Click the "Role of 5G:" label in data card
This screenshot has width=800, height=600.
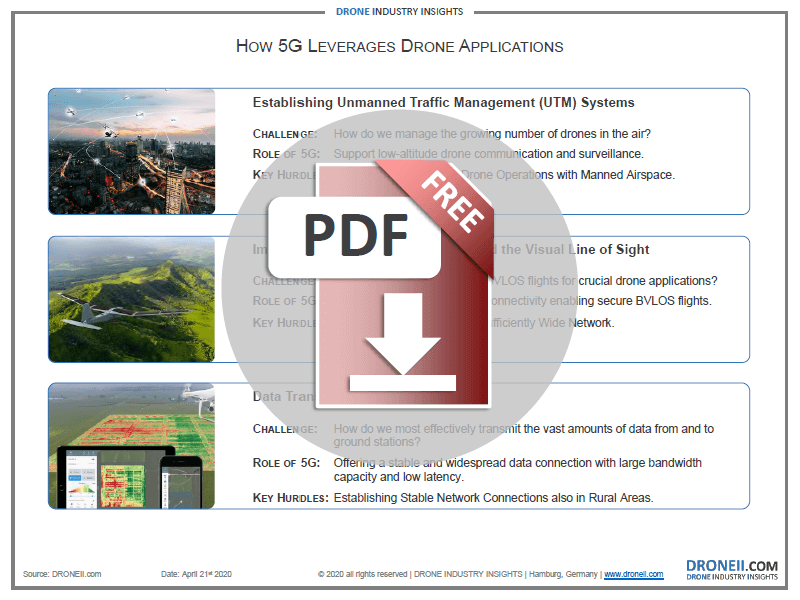pyautogui.click(x=286, y=463)
